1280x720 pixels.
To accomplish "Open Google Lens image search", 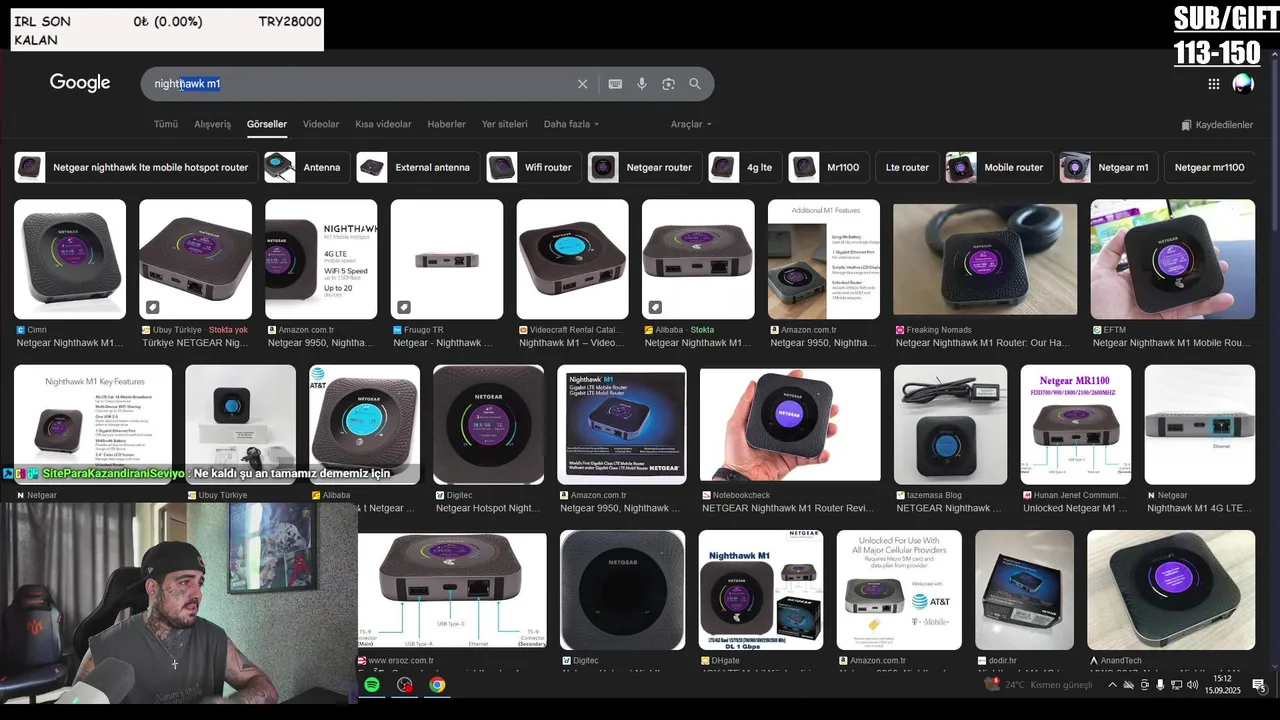I will coord(668,84).
